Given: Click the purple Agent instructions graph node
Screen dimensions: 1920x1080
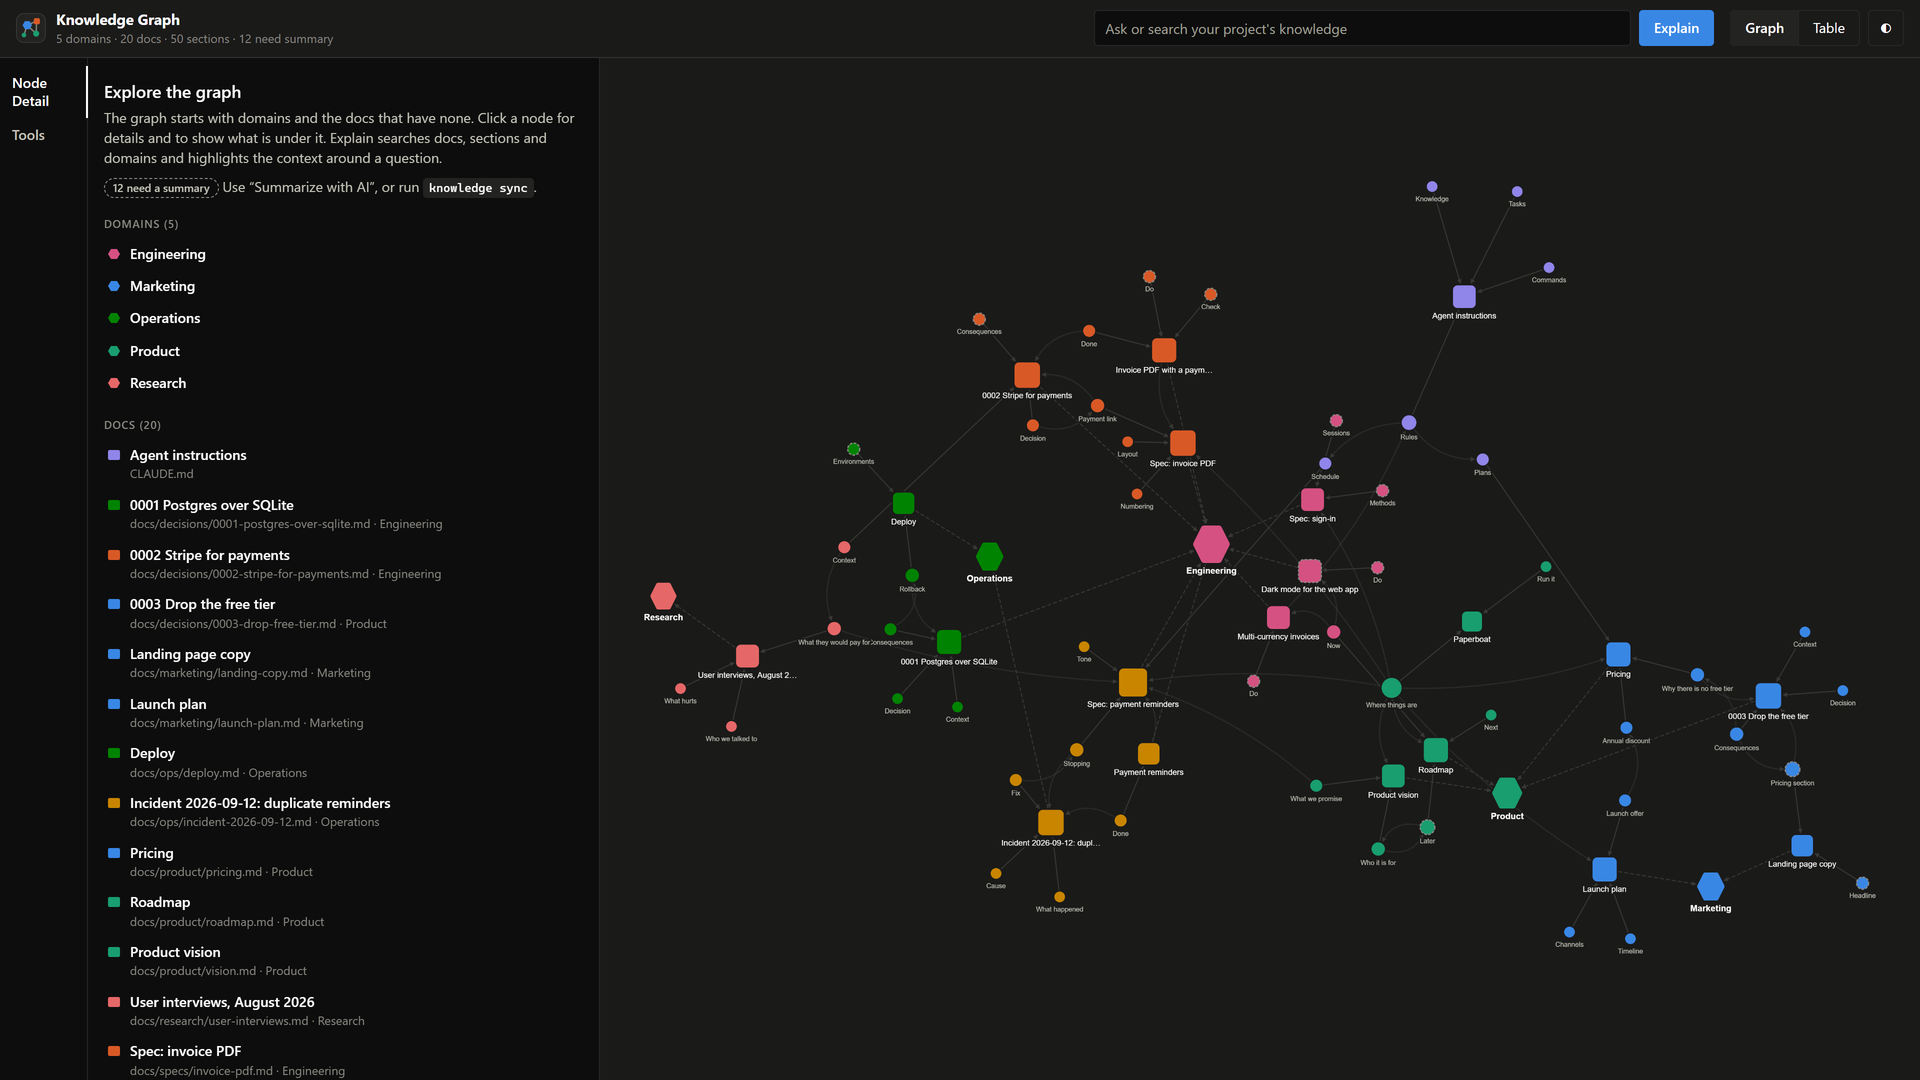Looking at the screenshot, I should pyautogui.click(x=1464, y=296).
